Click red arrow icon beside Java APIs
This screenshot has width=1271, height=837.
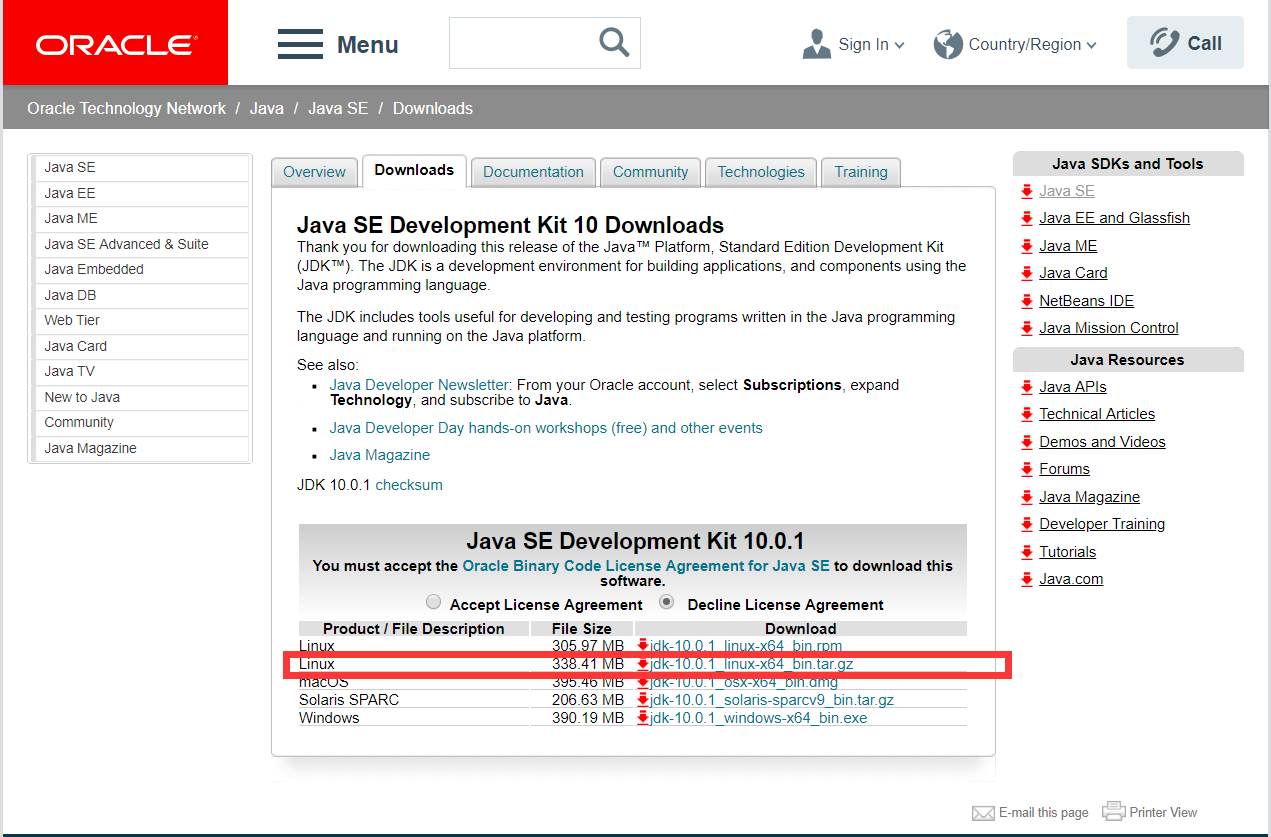tap(1027, 387)
